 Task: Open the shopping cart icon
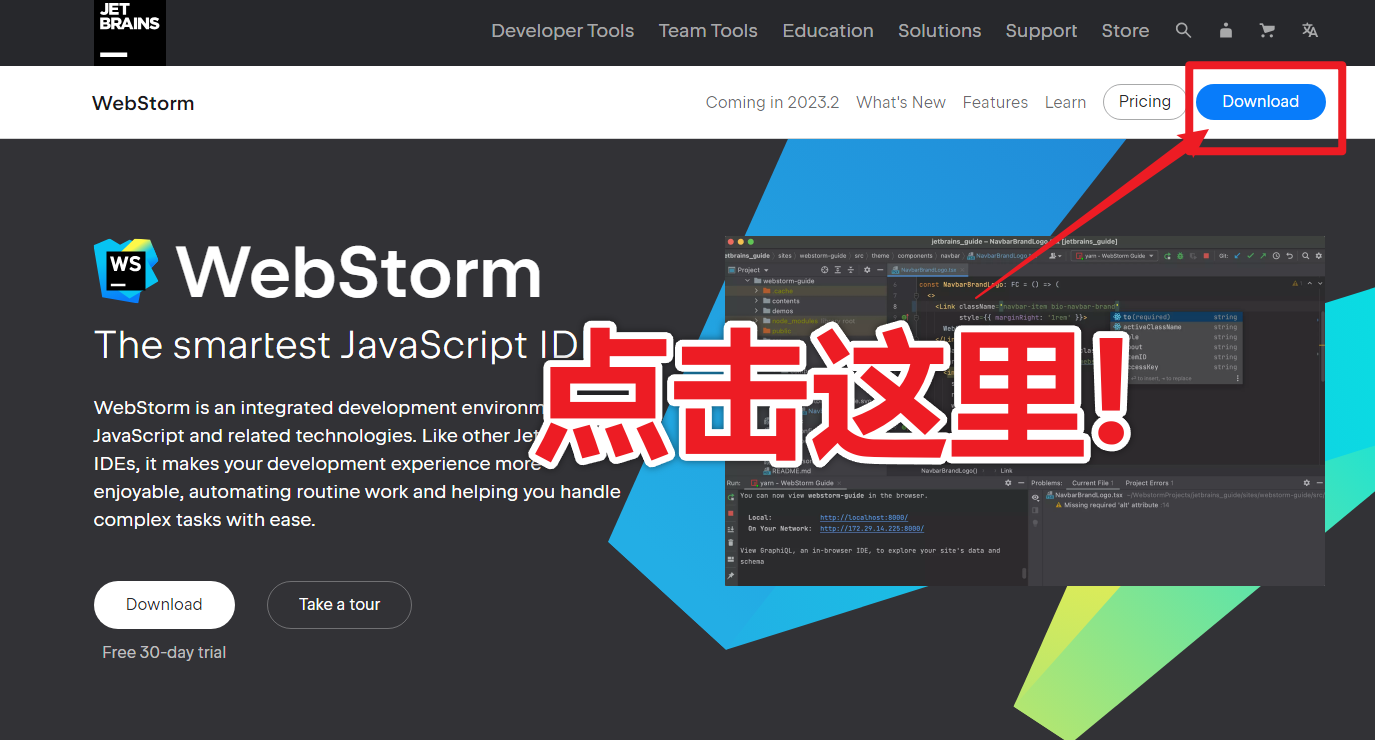click(1266, 30)
